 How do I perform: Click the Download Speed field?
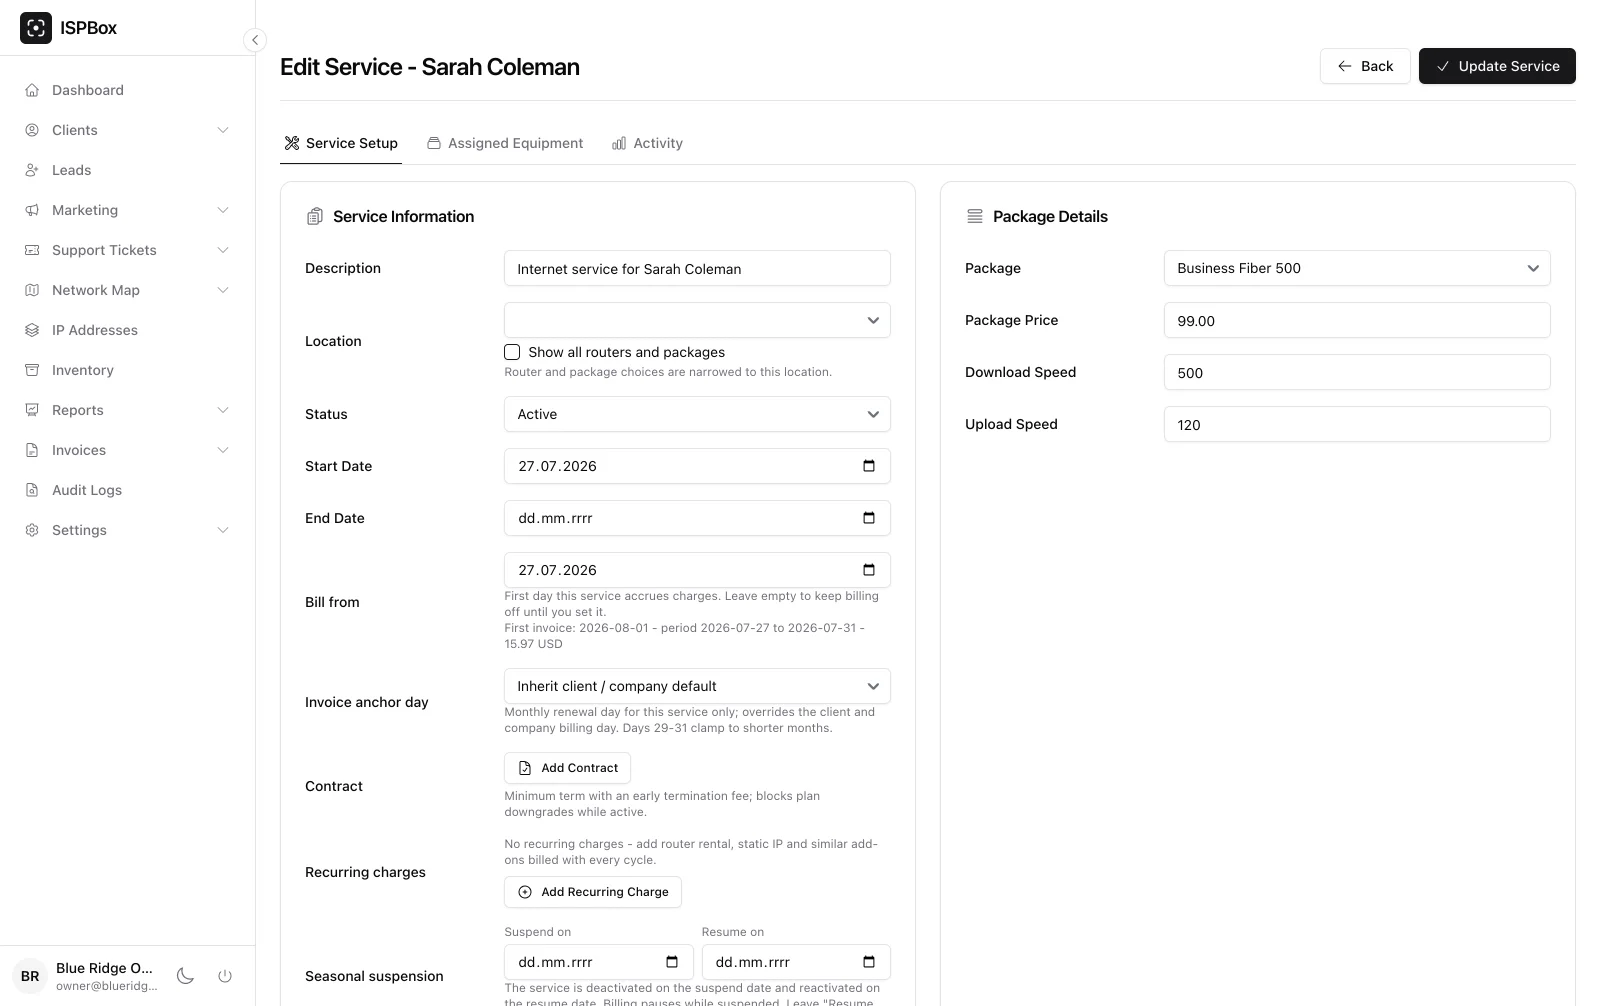pyautogui.click(x=1357, y=372)
